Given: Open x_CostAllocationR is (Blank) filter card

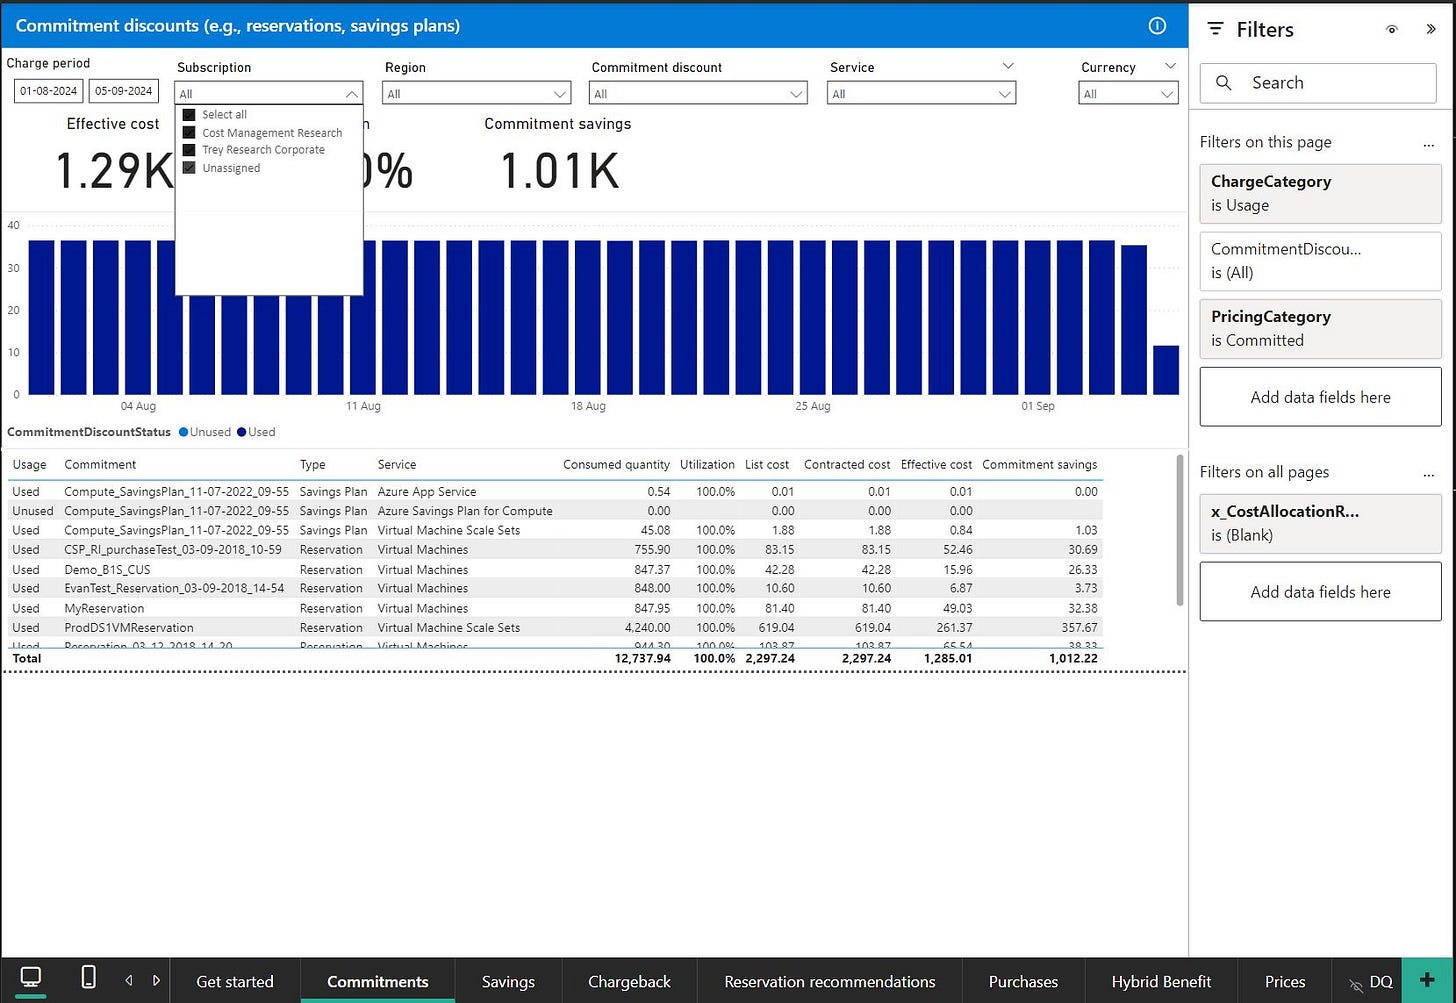Looking at the screenshot, I should tap(1320, 523).
